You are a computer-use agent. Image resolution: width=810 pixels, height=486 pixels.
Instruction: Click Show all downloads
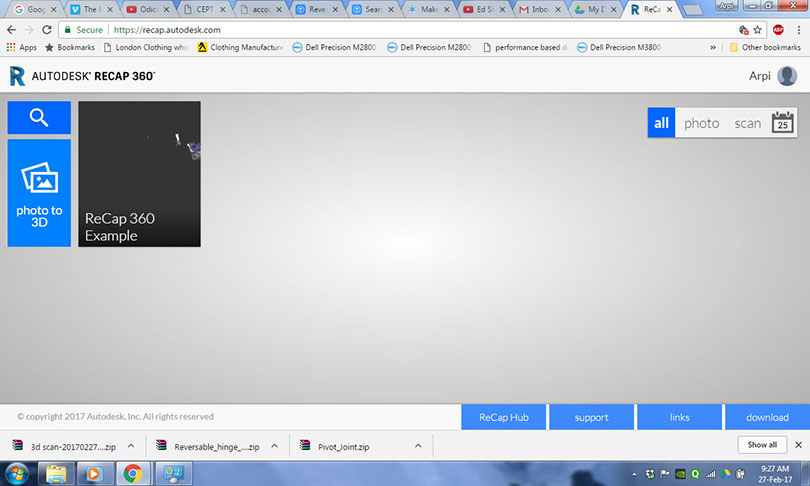[x=762, y=445]
